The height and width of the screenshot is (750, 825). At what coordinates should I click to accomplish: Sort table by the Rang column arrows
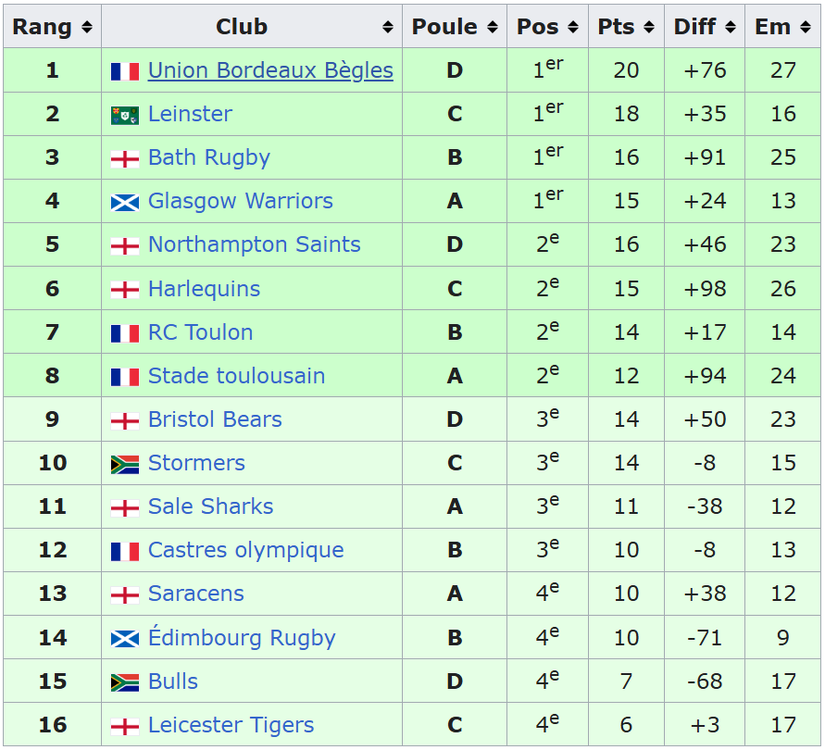click(87, 27)
